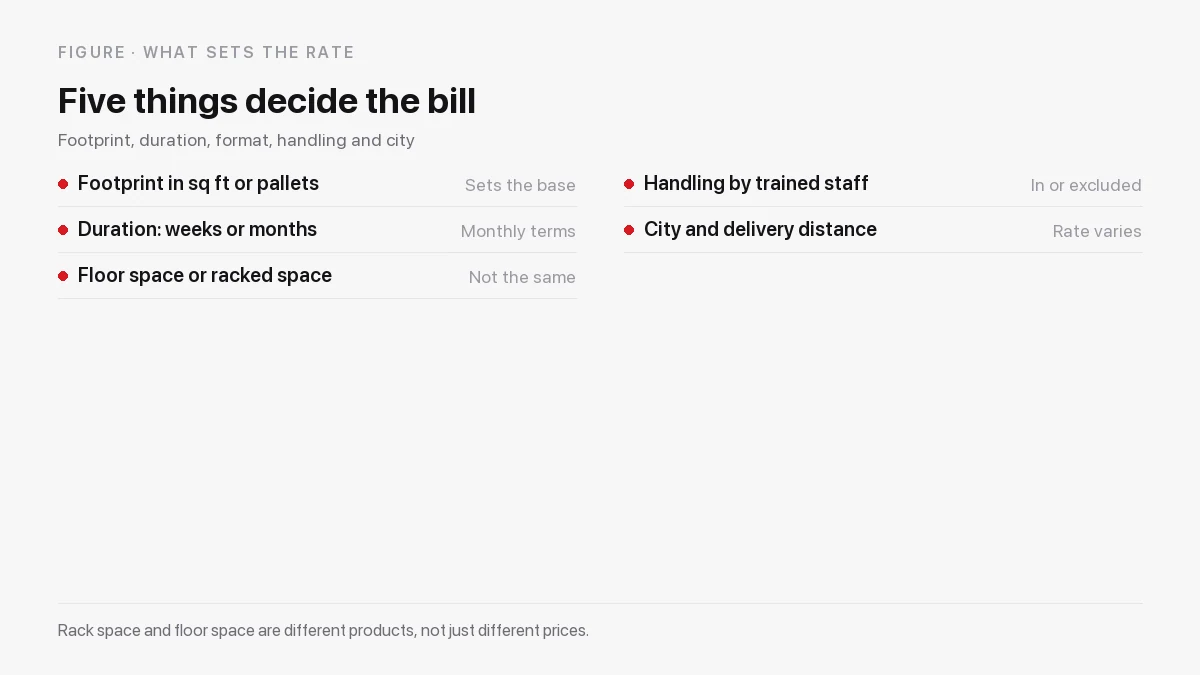Select 'Duration: weeks or months' text
The width and height of the screenshot is (1200, 675).
[197, 230]
